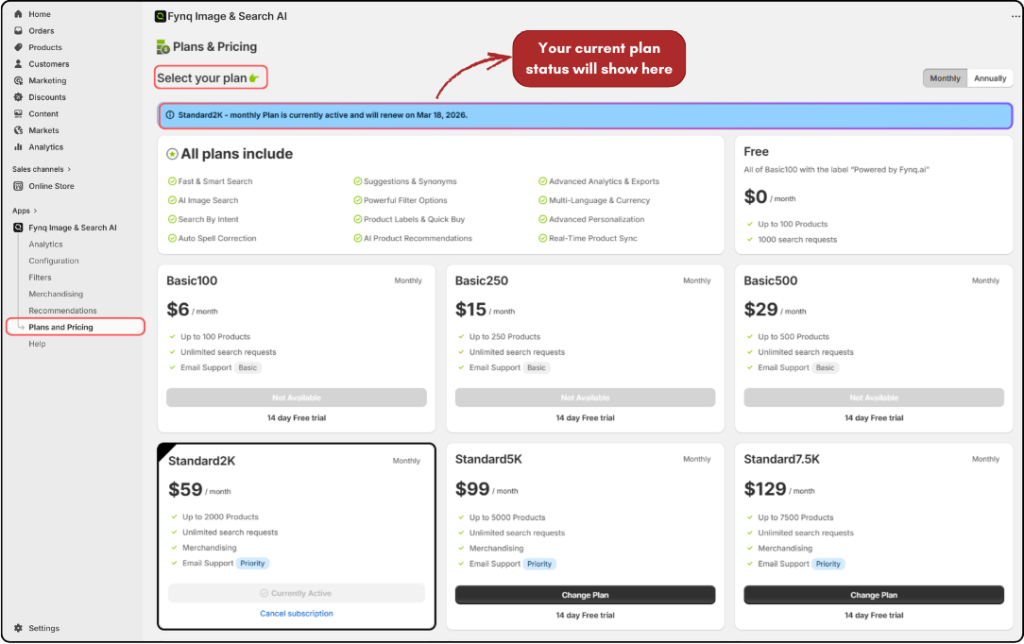Click Currently Active button on Standard2K
1024x644 pixels.
coord(296,593)
